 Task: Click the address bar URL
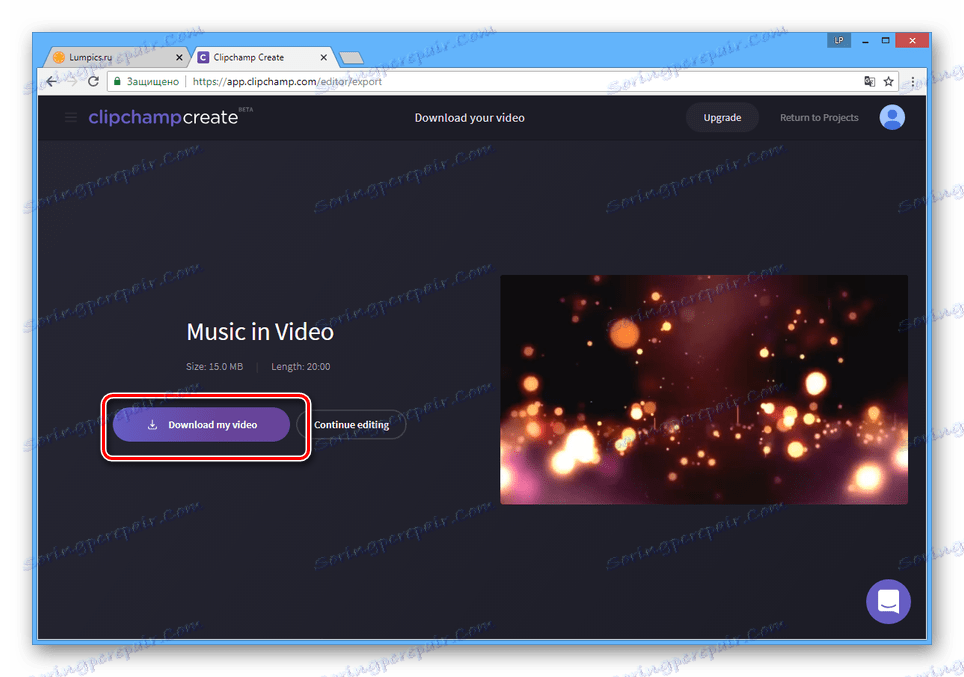point(287,81)
